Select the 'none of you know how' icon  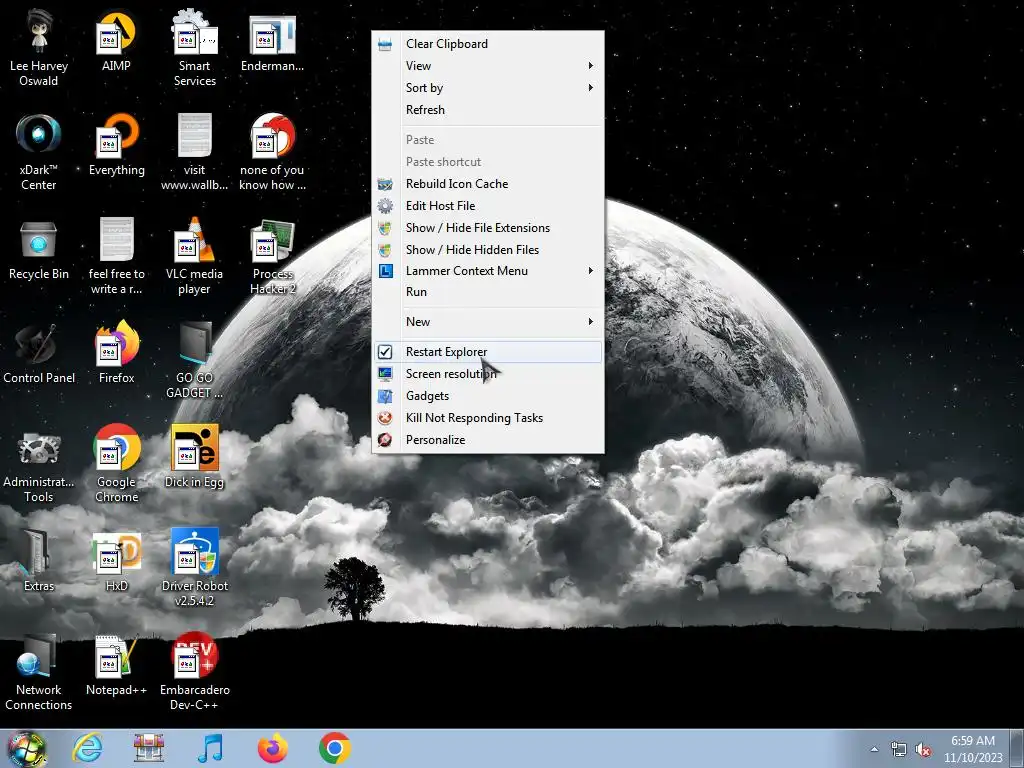click(272, 152)
